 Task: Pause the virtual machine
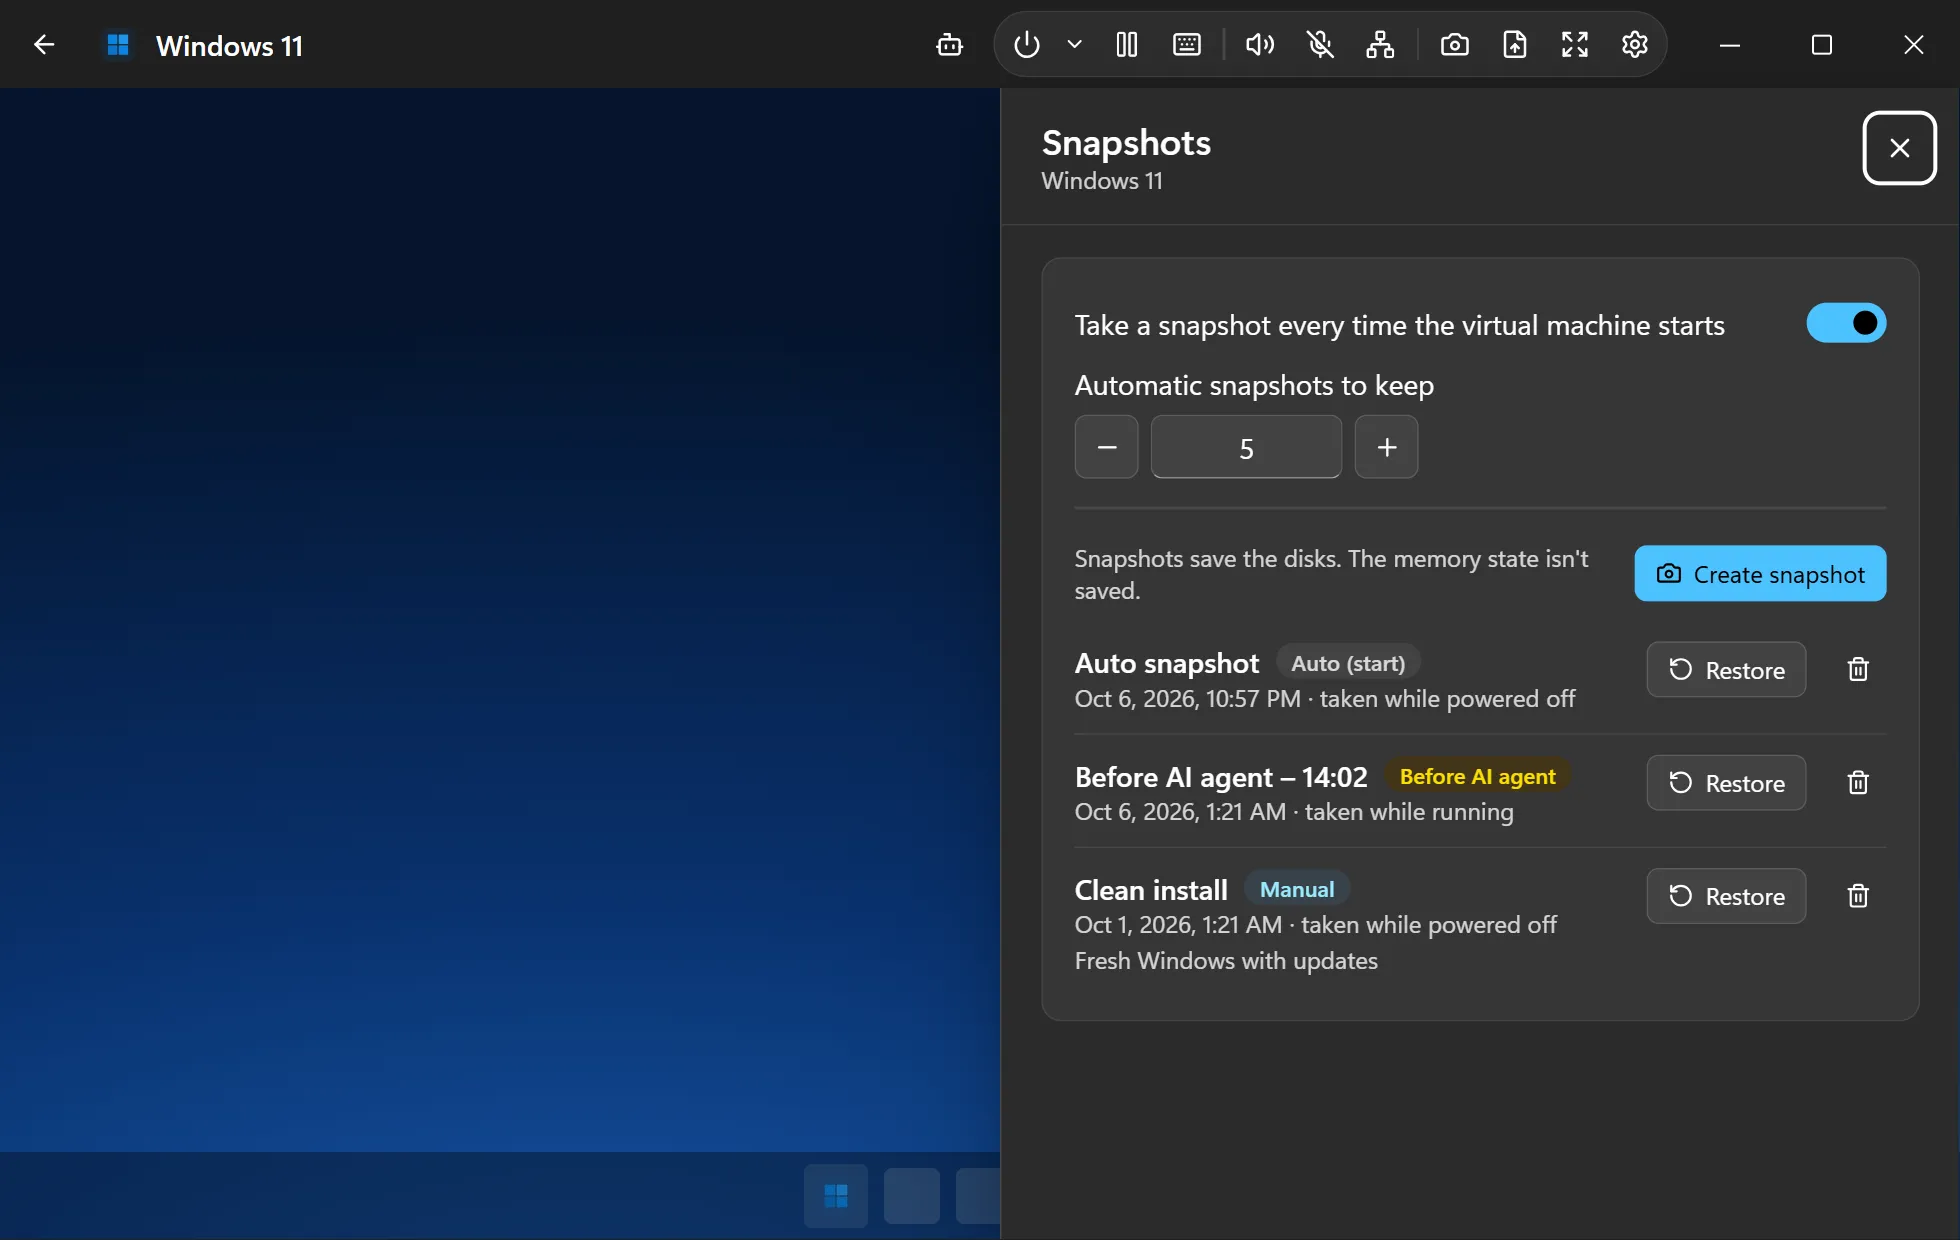1127,45
